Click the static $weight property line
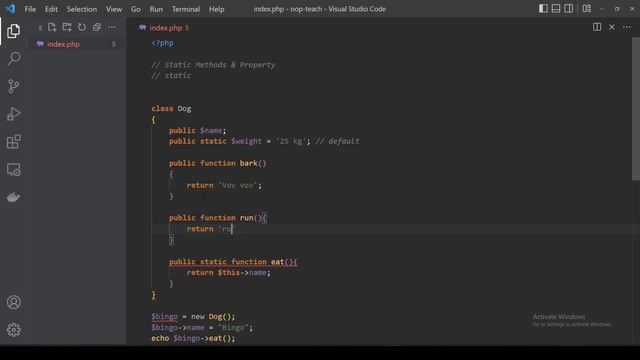This screenshot has width=640, height=360. 264,141
